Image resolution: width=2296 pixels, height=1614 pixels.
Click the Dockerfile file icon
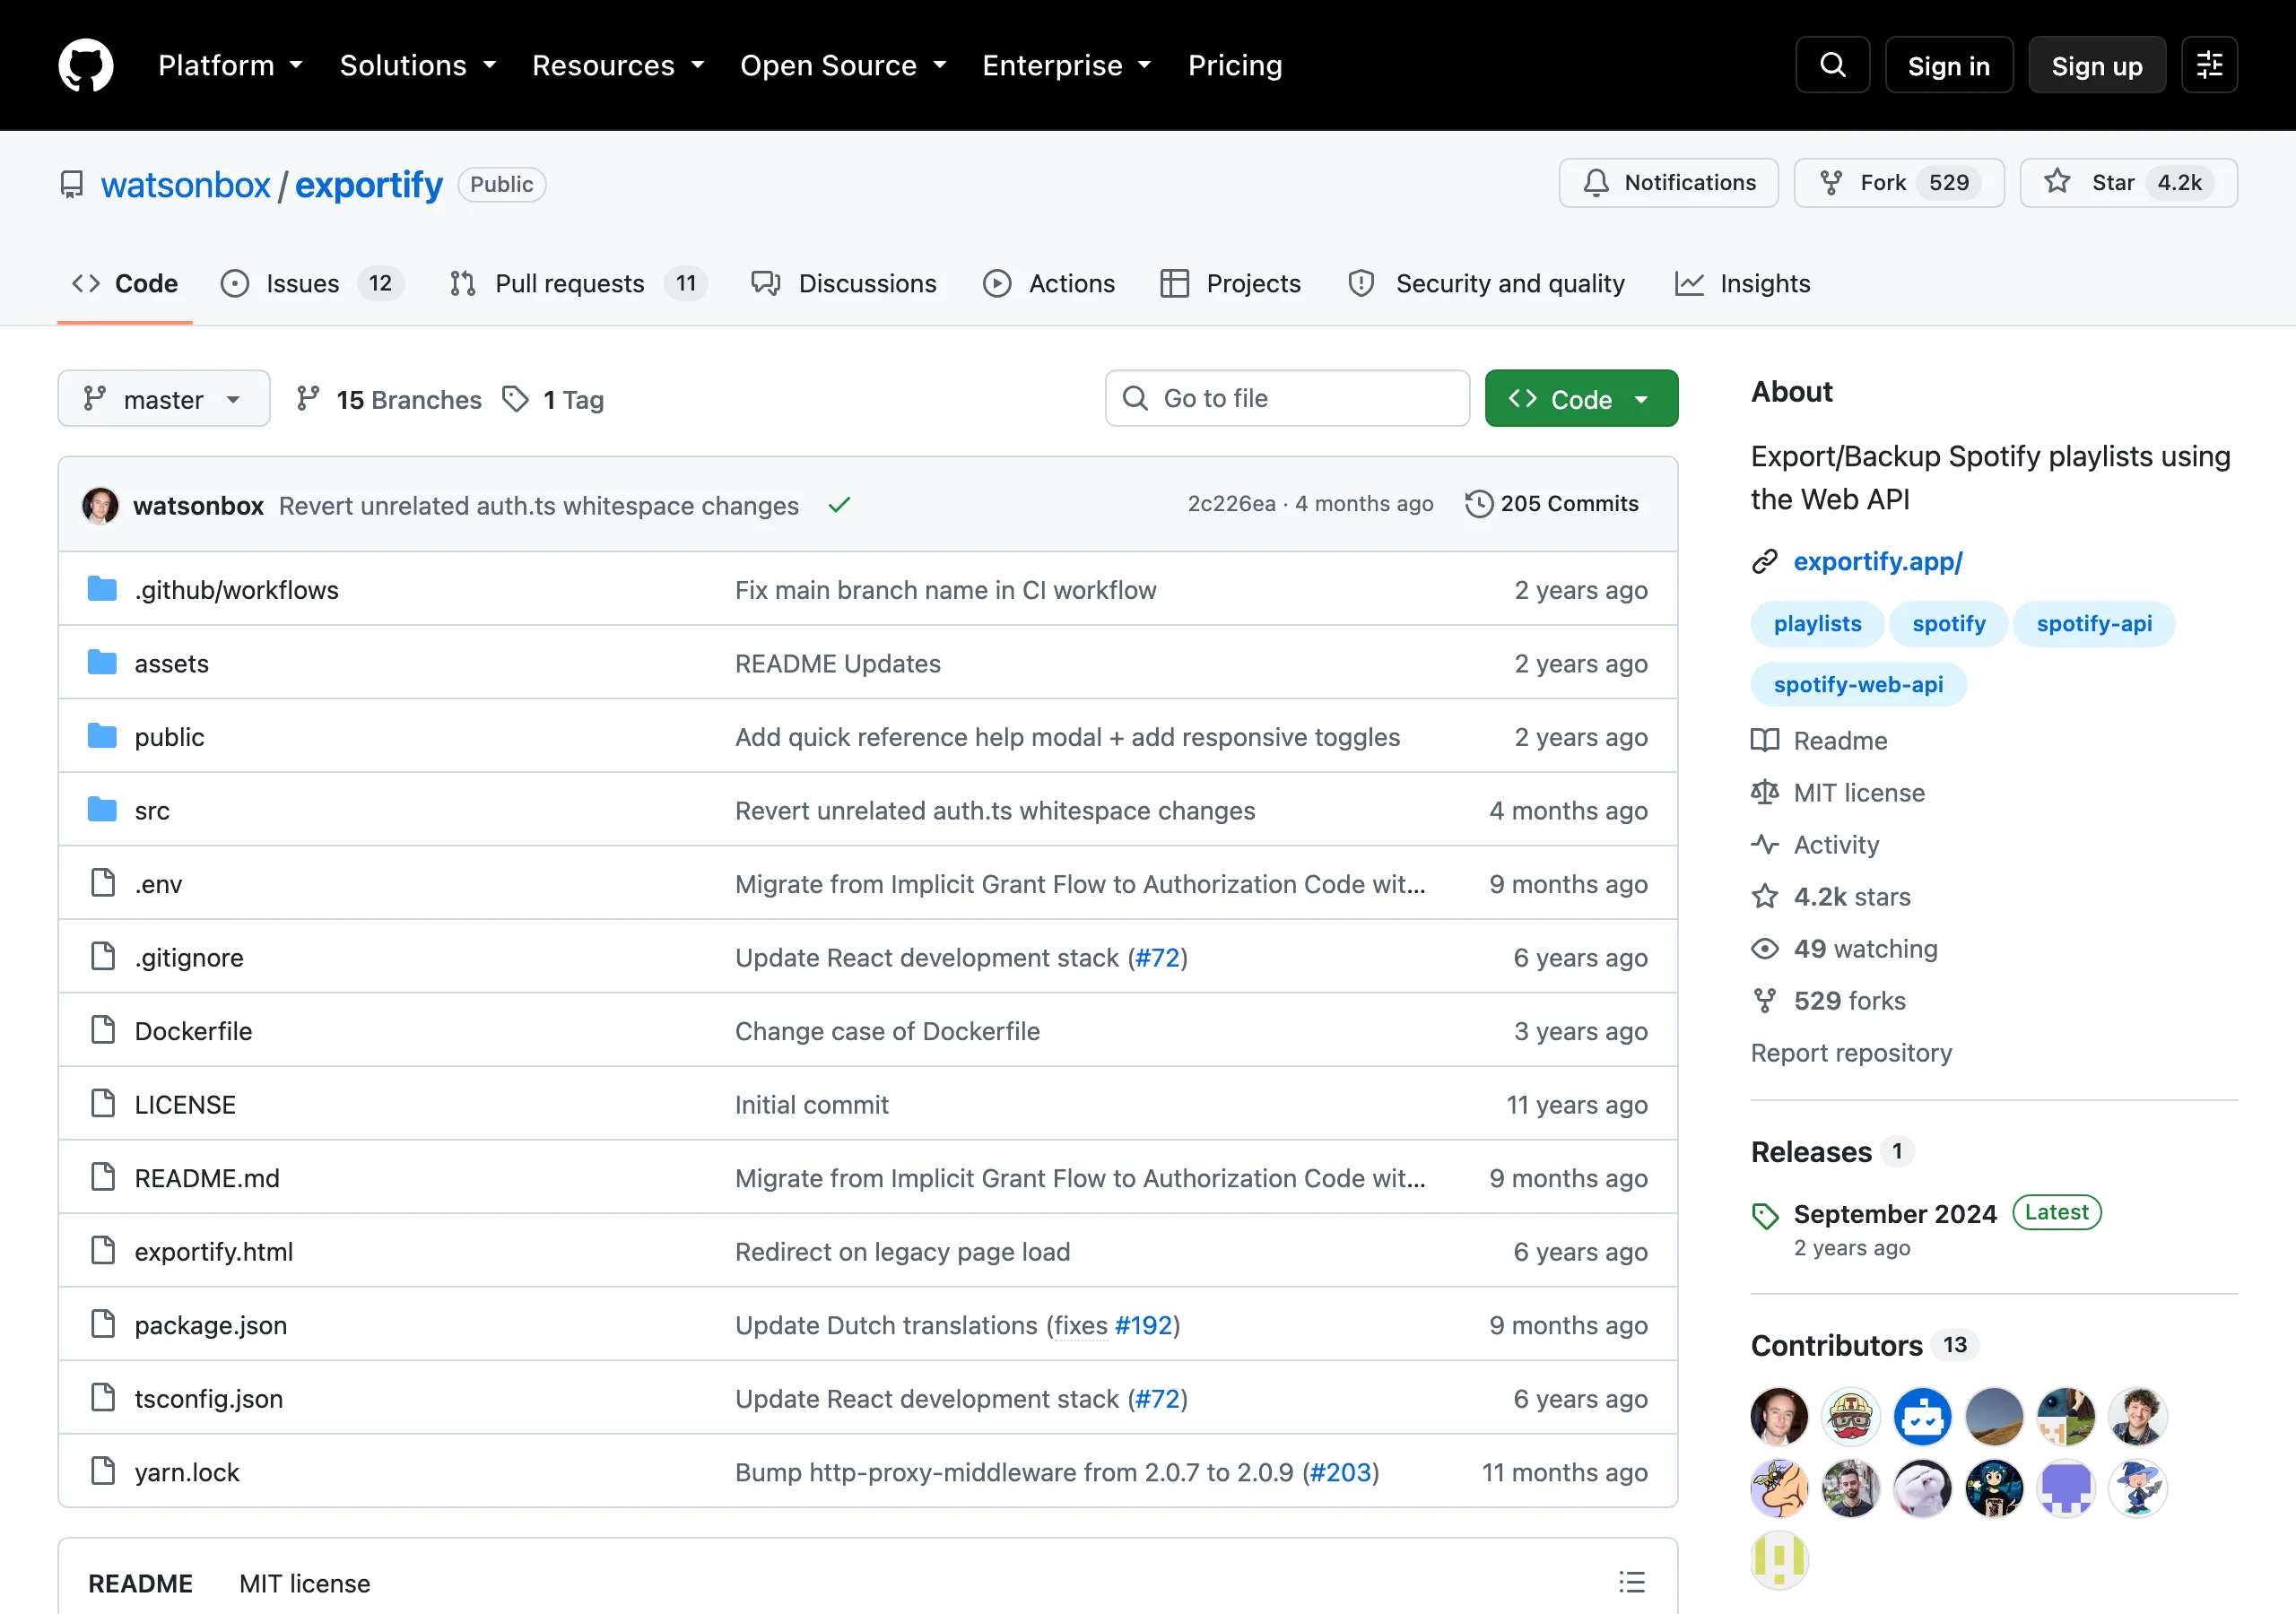[x=102, y=1030]
